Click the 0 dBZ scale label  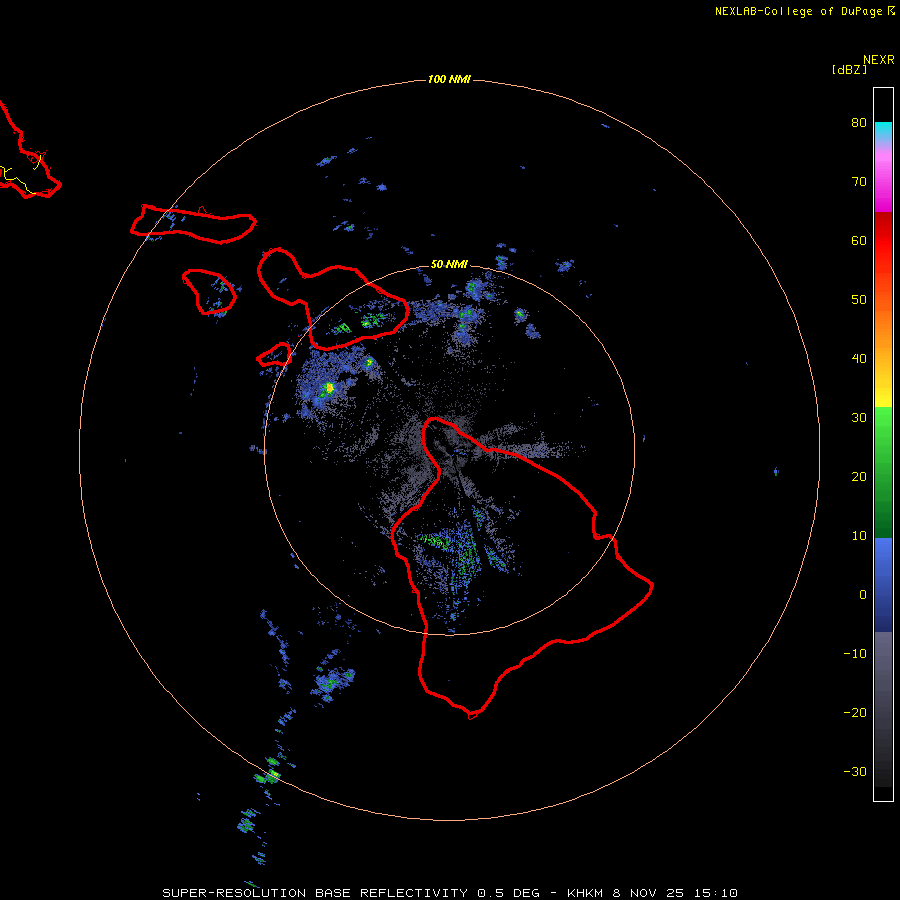(x=863, y=595)
